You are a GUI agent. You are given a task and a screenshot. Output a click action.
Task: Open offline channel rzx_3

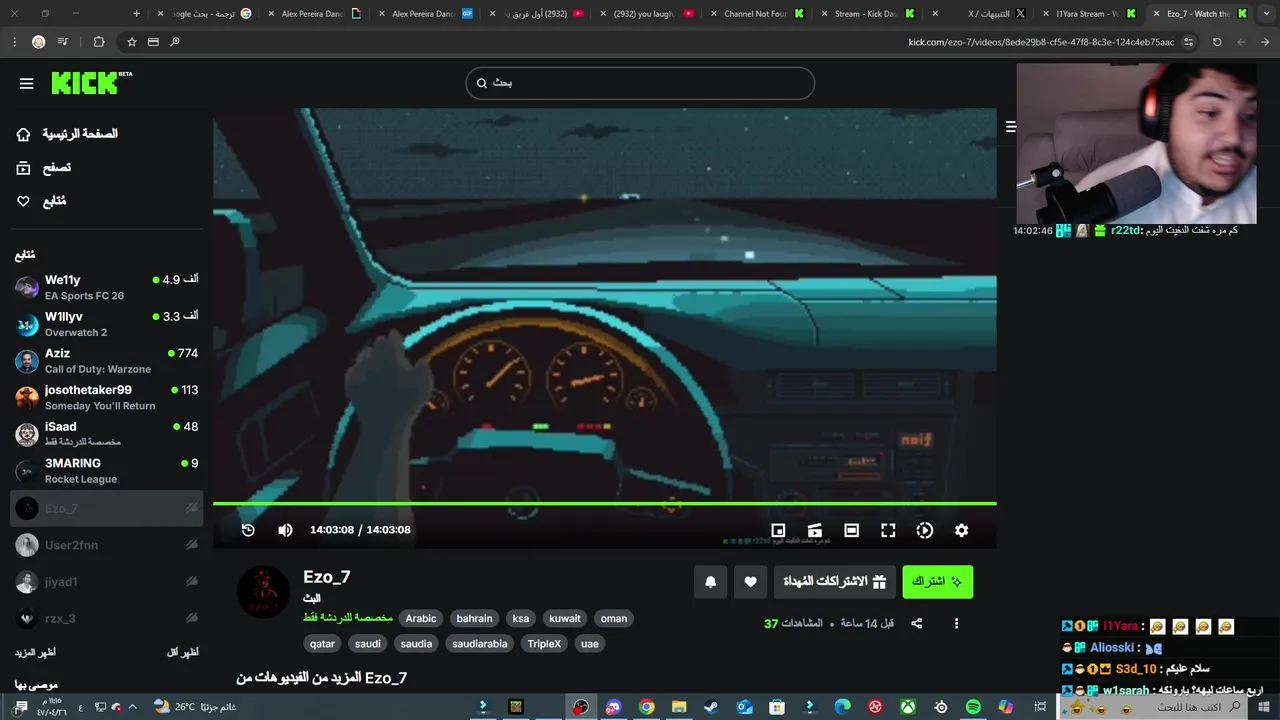(x=106, y=618)
